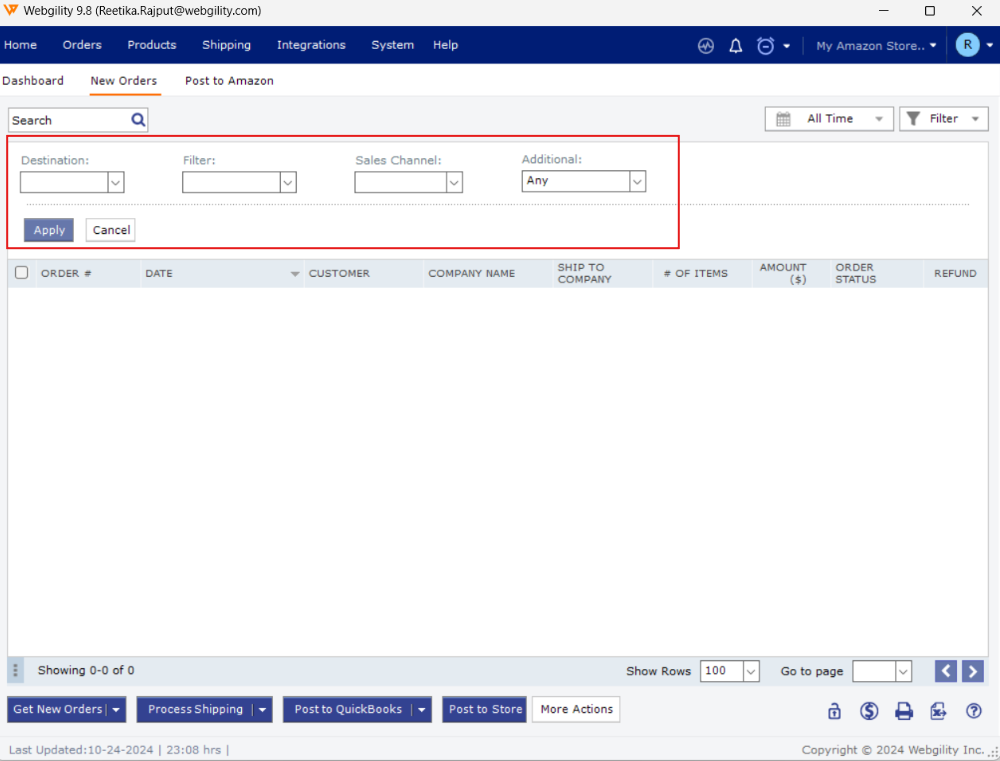Screen dimensions: 1000x761
Task: Go to next page with right arrow
Action: tap(973, 671)
